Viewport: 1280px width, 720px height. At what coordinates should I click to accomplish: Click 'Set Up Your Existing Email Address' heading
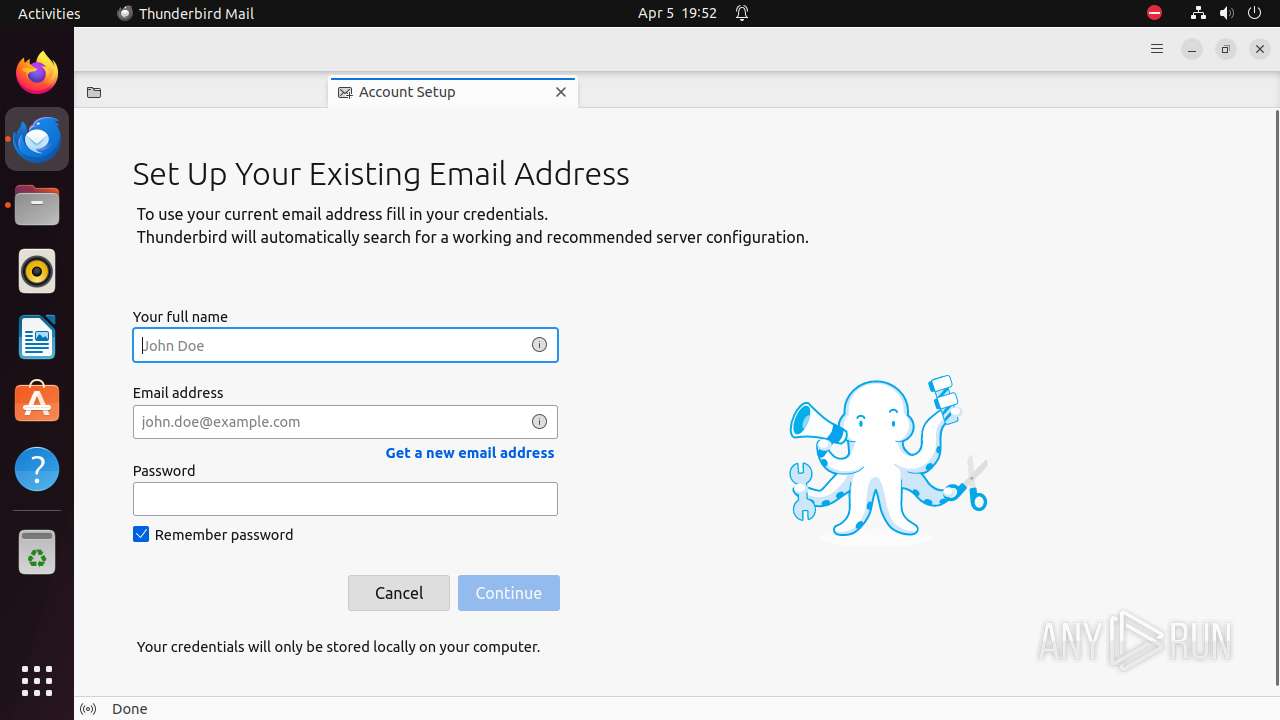pyautogui.click(x=381, y=174)
